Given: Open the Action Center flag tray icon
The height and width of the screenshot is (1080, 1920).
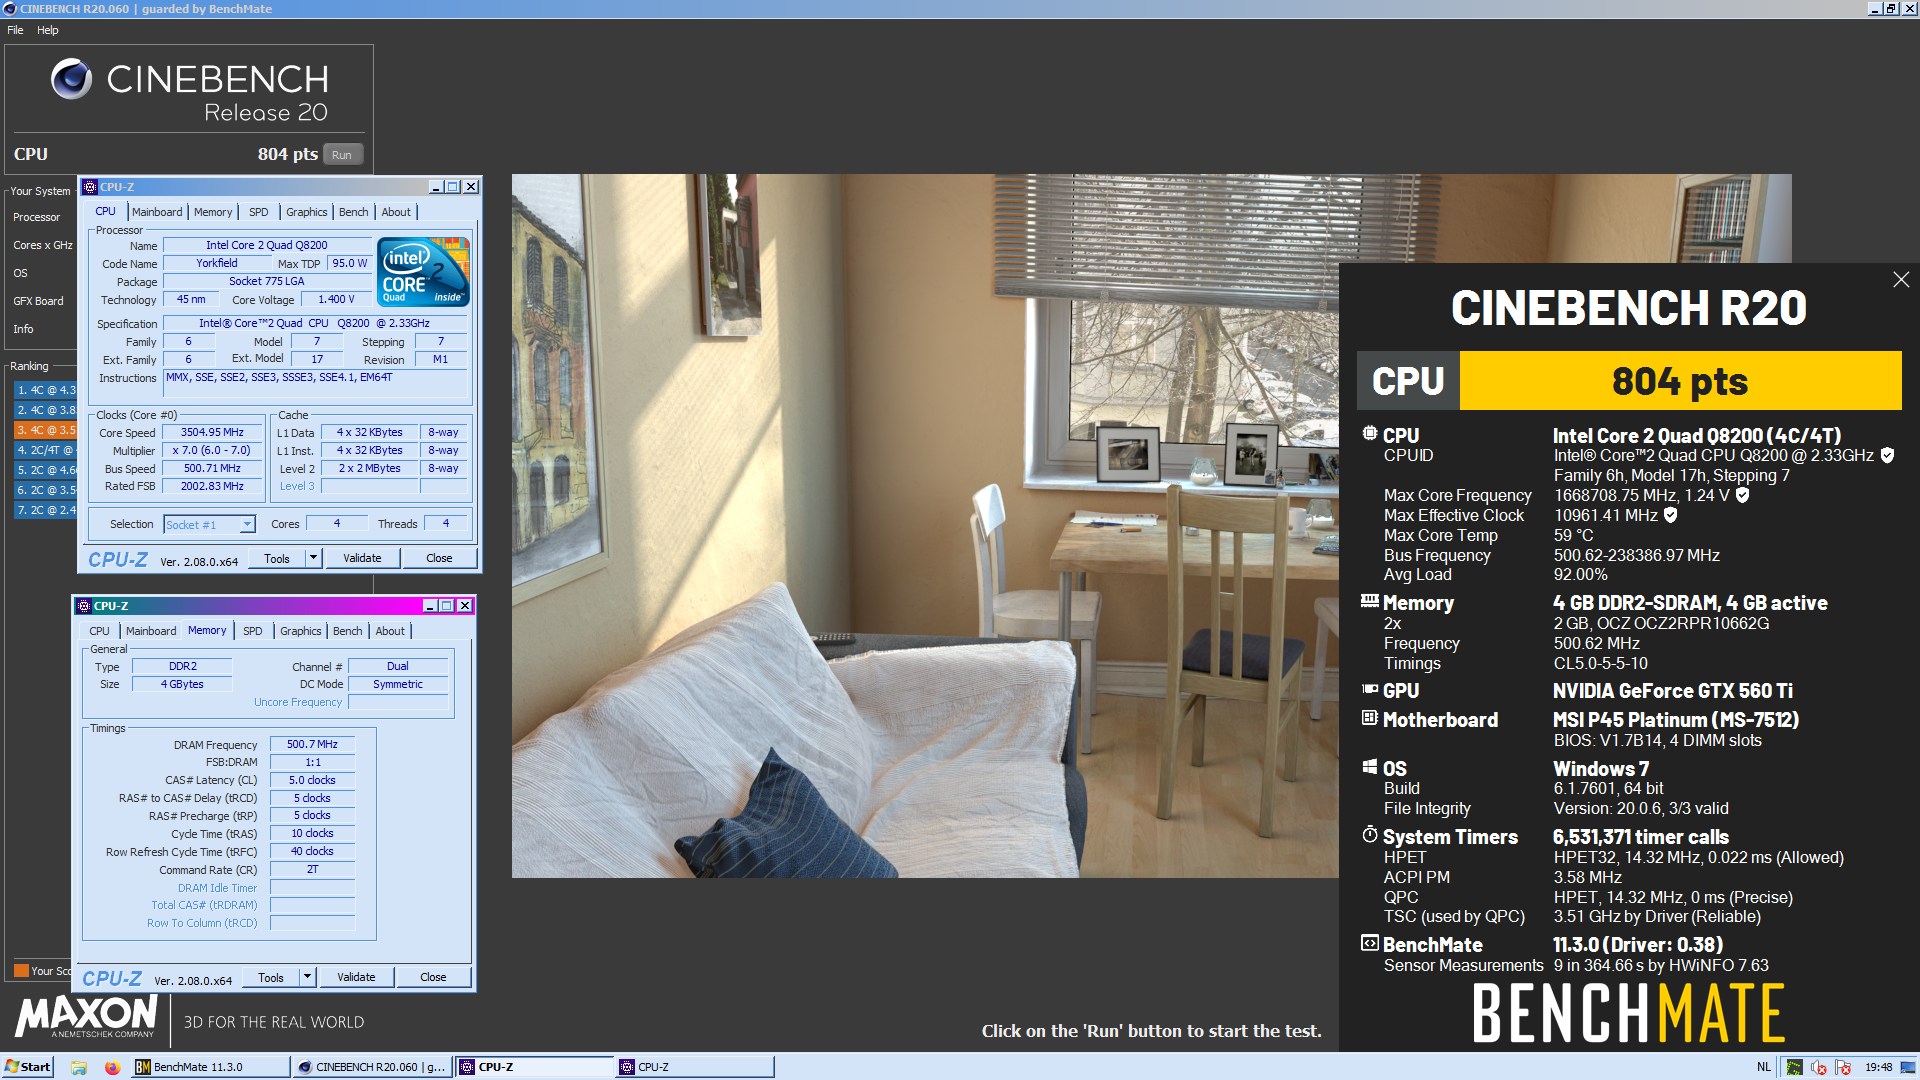Looking at the screenshot, I should tap(1843, 1067).
